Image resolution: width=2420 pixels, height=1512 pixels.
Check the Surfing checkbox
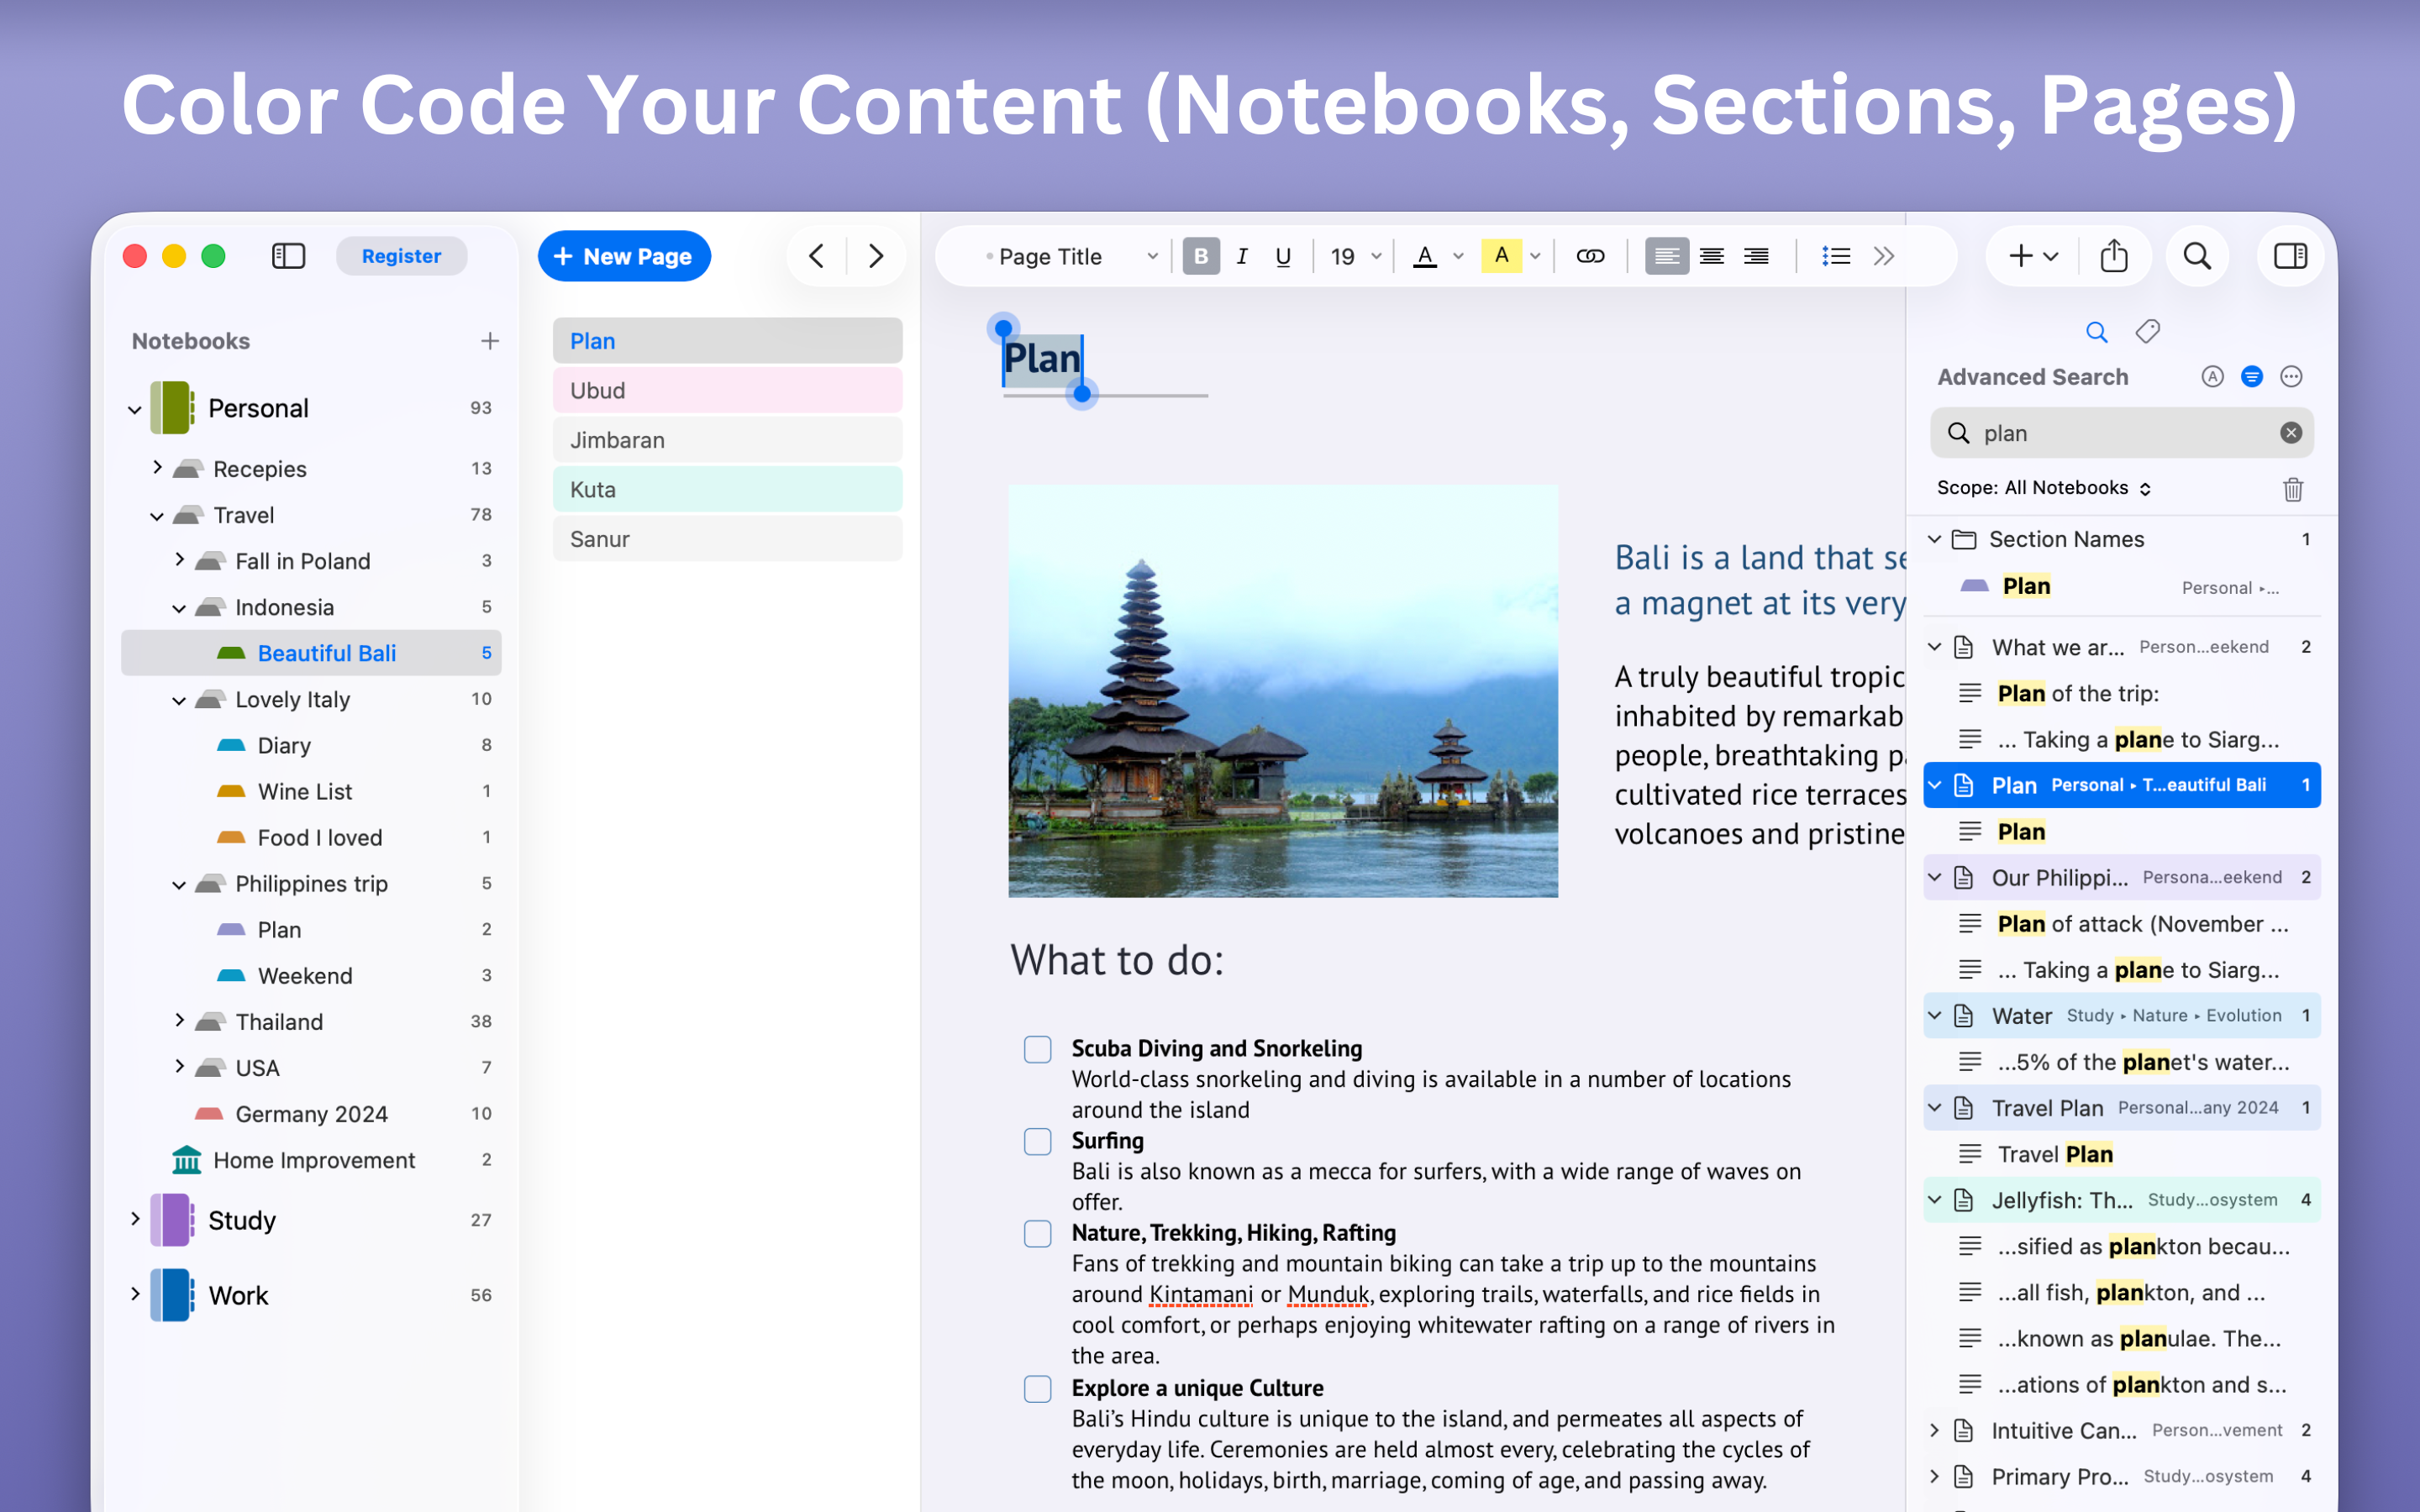pyautogui.click(x=1037, y=1141)
